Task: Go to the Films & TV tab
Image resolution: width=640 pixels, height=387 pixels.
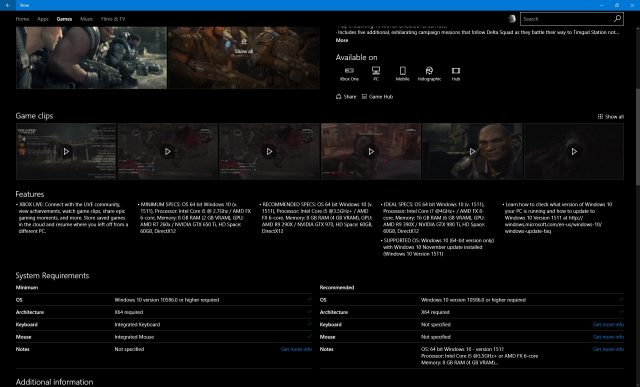Action: click(113, 19)
